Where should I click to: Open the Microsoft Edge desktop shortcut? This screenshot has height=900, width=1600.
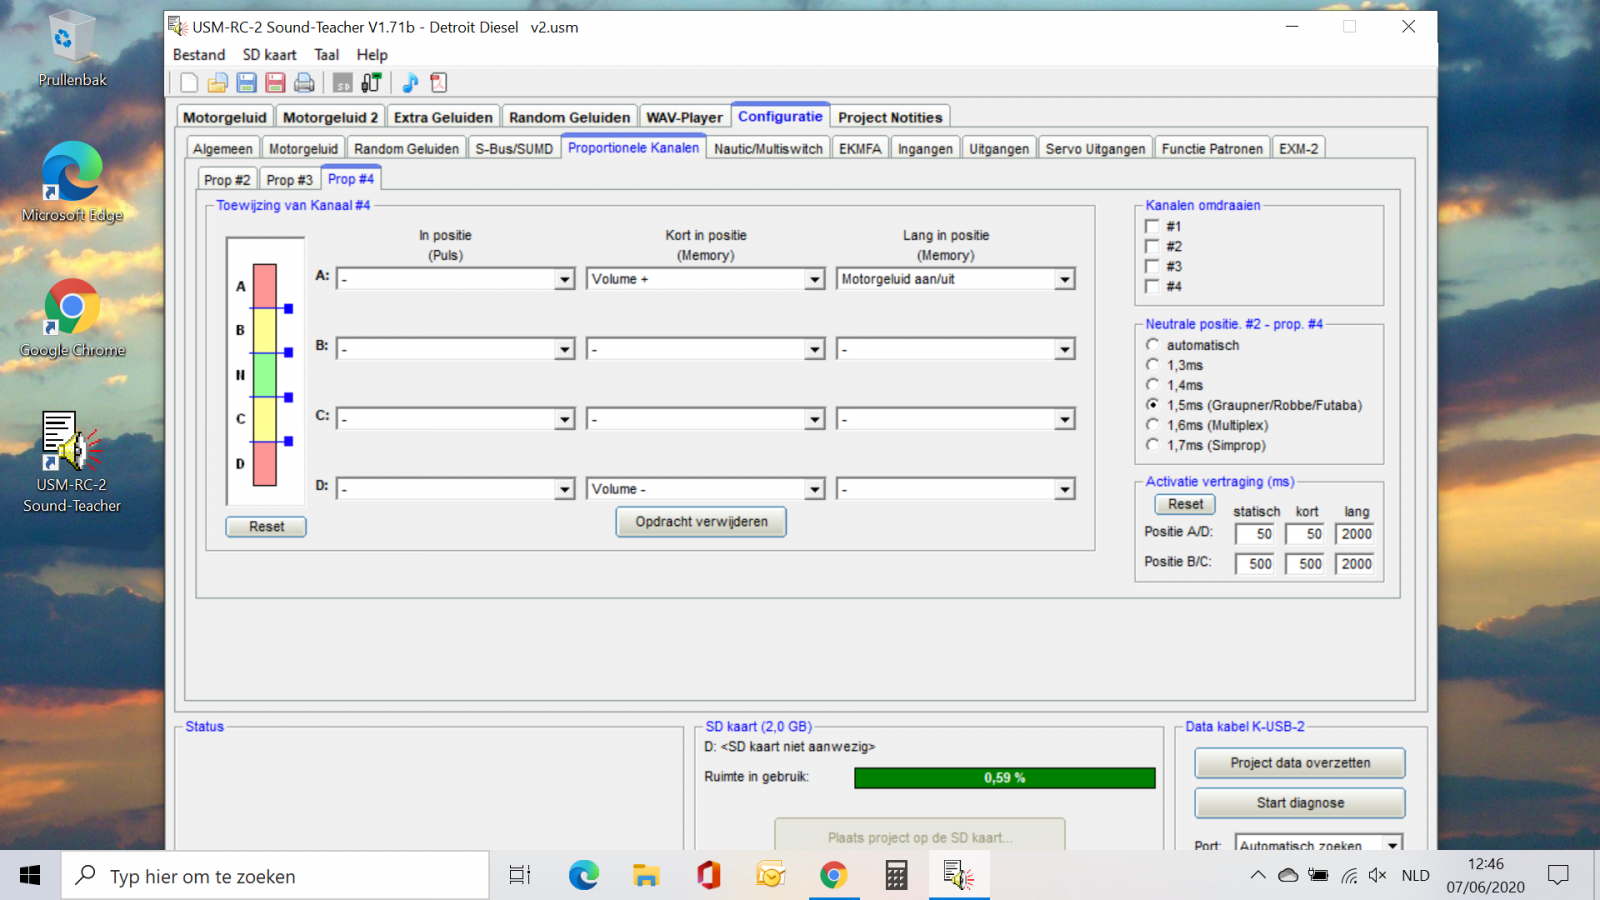coord(72,182)
